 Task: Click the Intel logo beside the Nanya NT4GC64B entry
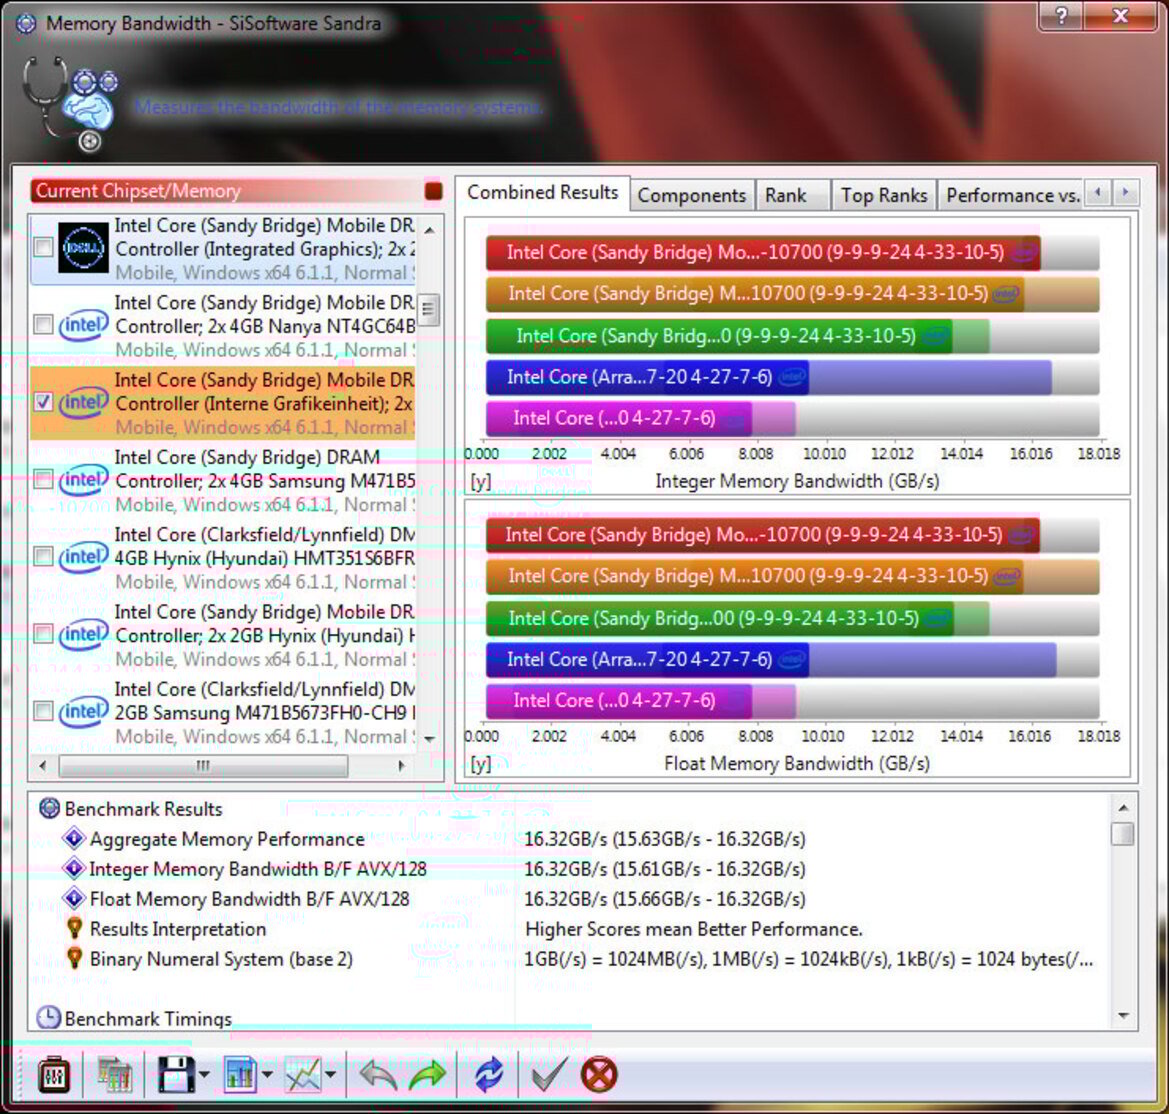click(x=84, y=325)
